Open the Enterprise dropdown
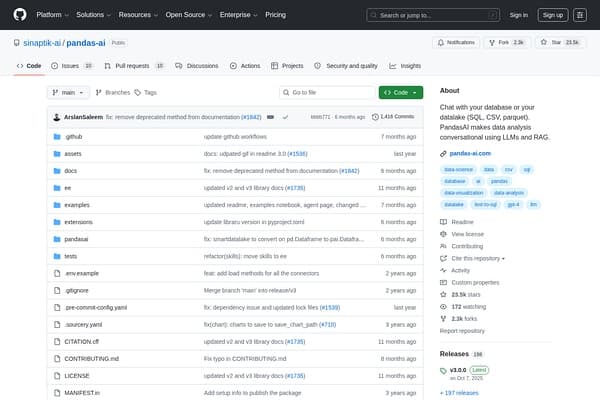Image resolution: width=600 pixels, height=400 pixels. [238, 15]
